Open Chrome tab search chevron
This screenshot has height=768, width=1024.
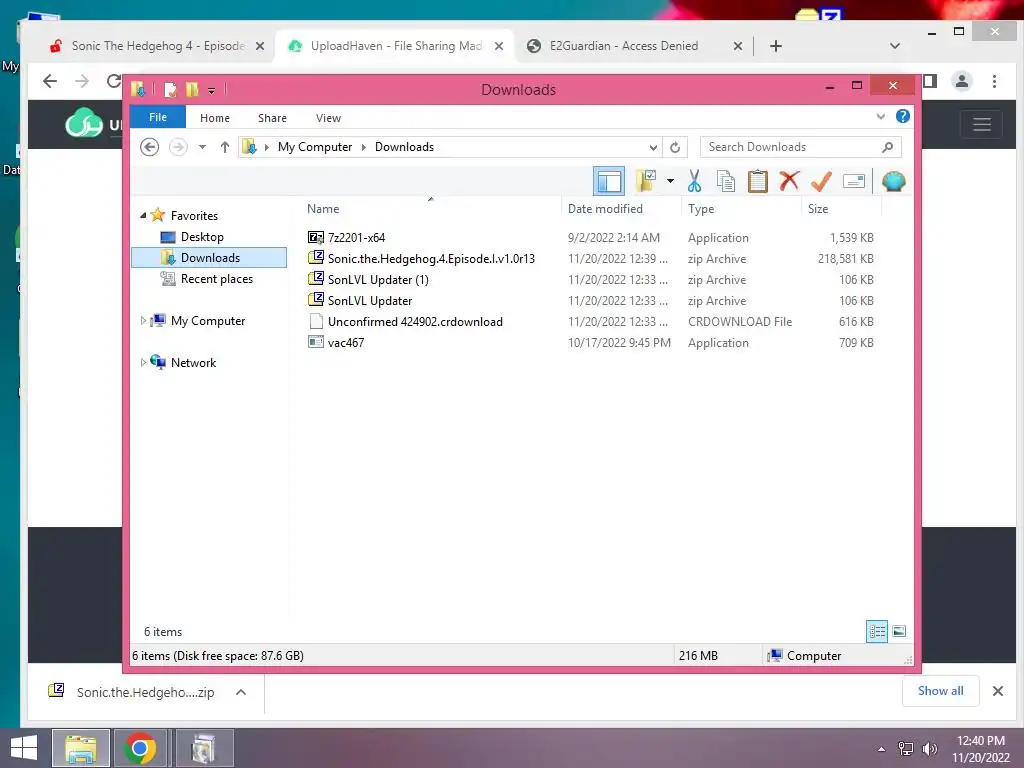click(x=895, y=46)
